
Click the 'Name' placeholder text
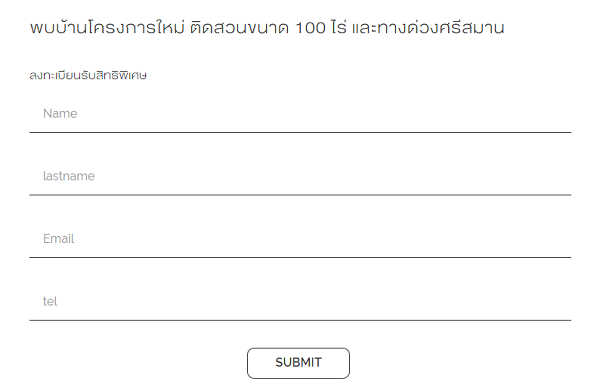(60, 114)
